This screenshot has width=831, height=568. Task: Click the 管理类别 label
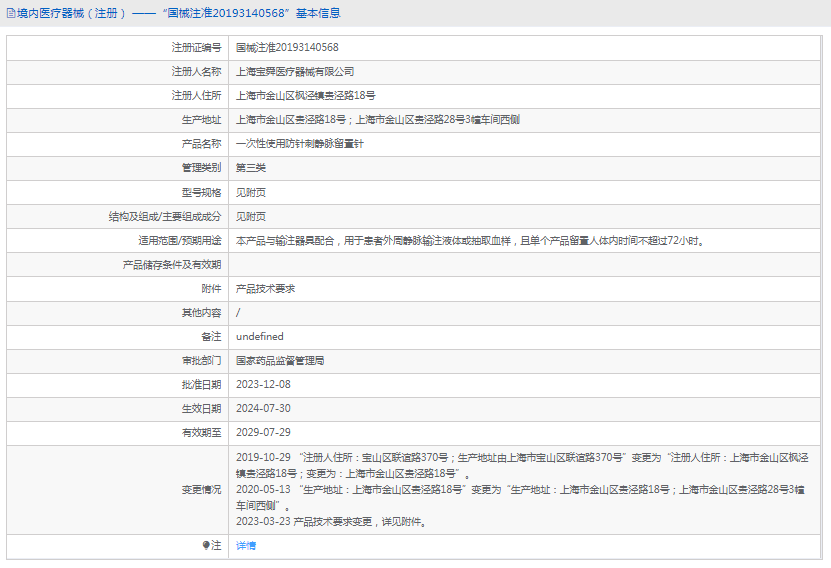pyautogui.click(x=201, y=168)
